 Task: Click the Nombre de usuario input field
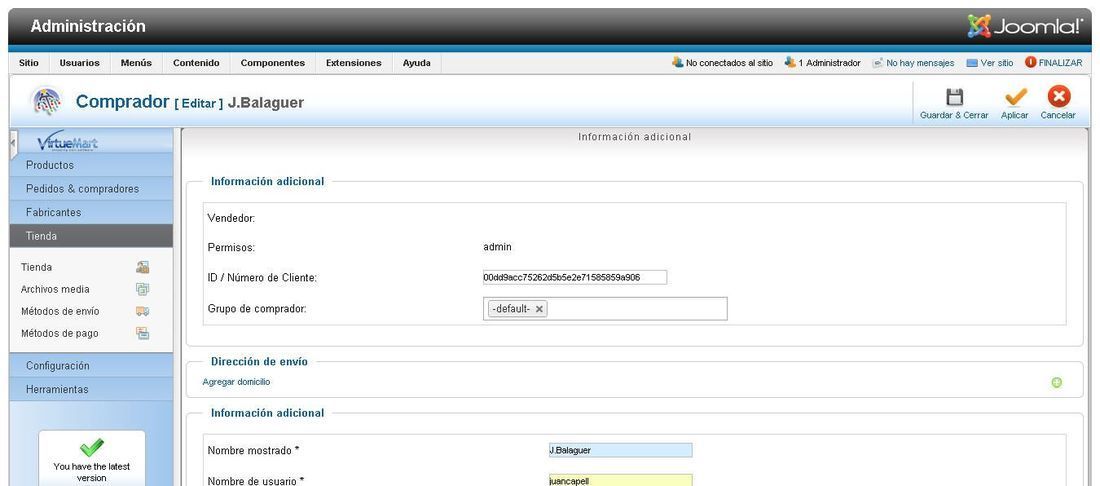(620, 481)
